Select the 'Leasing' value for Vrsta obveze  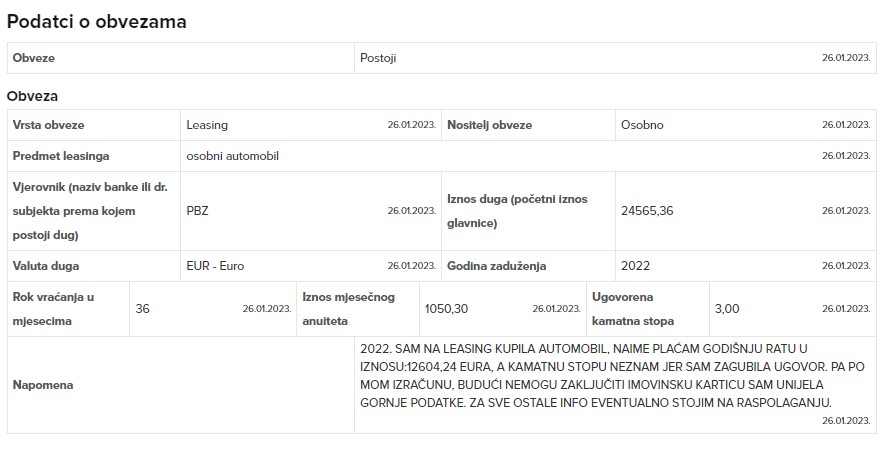pyautogui.click(x=207, y=125)
